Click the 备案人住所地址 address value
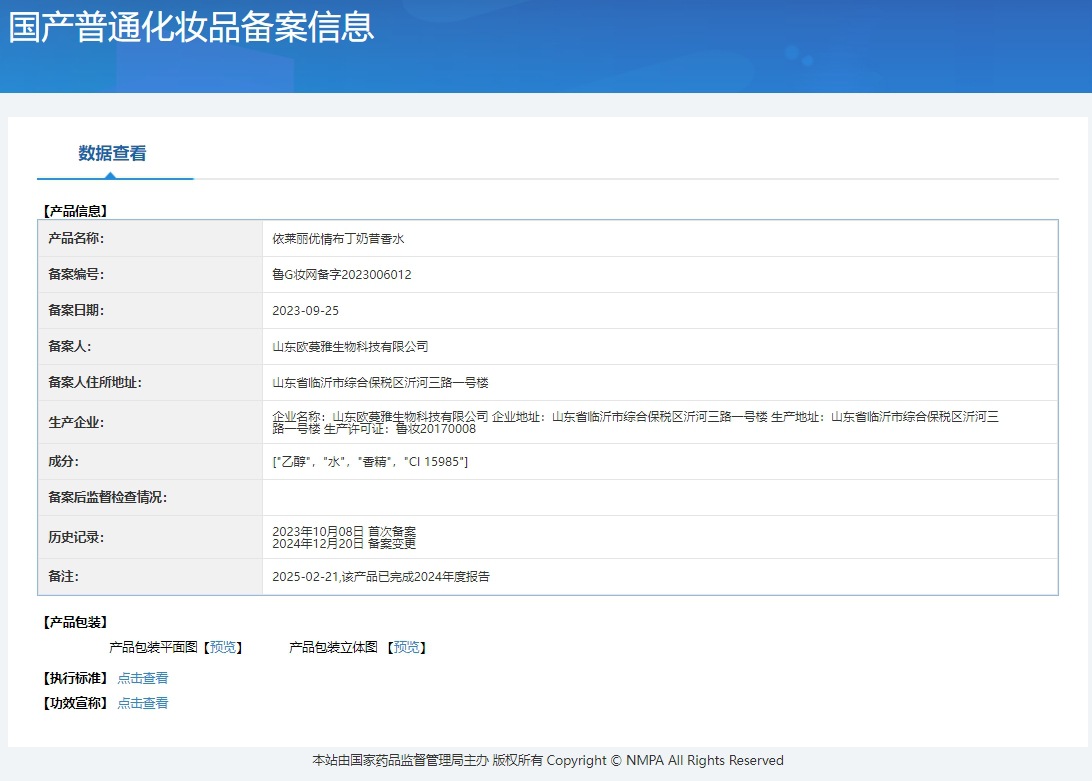The width and height of the screenshot is (1092, 781). point(380,383)
